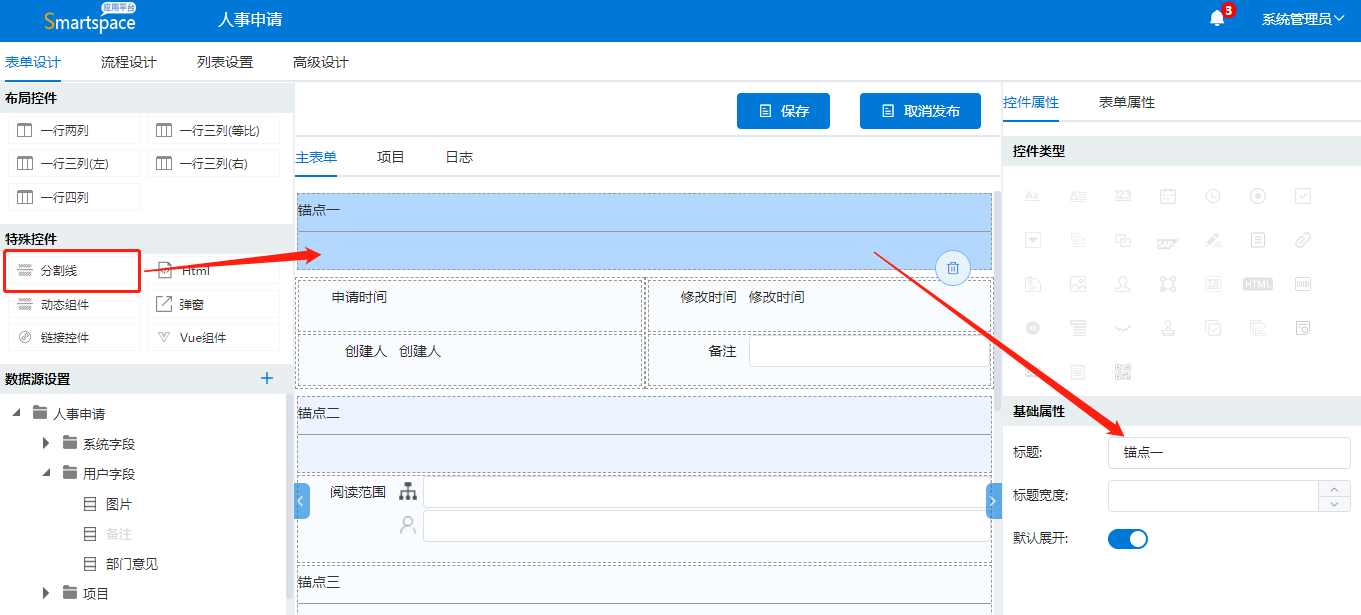Select the Vue组件 special control
Image resolution: width=1361 pixels, height=615 pixels.
click(214, 337)
